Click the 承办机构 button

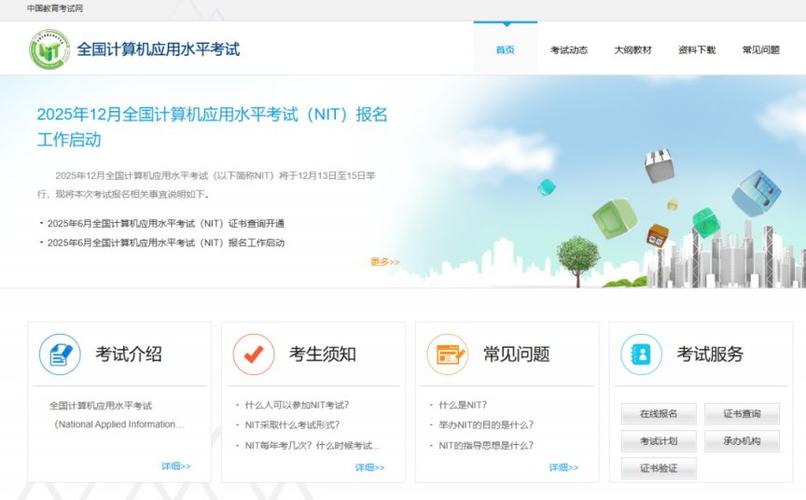[742, 441]
